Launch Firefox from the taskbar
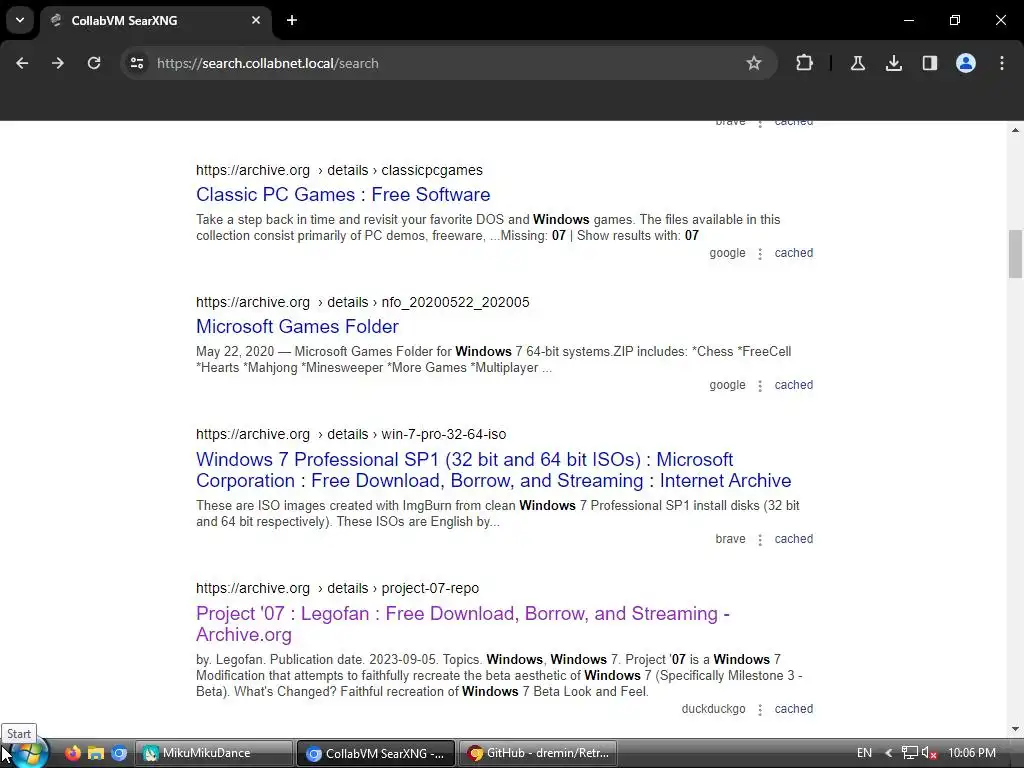Viewport: 1024px width, 768px height. [72, 753]
